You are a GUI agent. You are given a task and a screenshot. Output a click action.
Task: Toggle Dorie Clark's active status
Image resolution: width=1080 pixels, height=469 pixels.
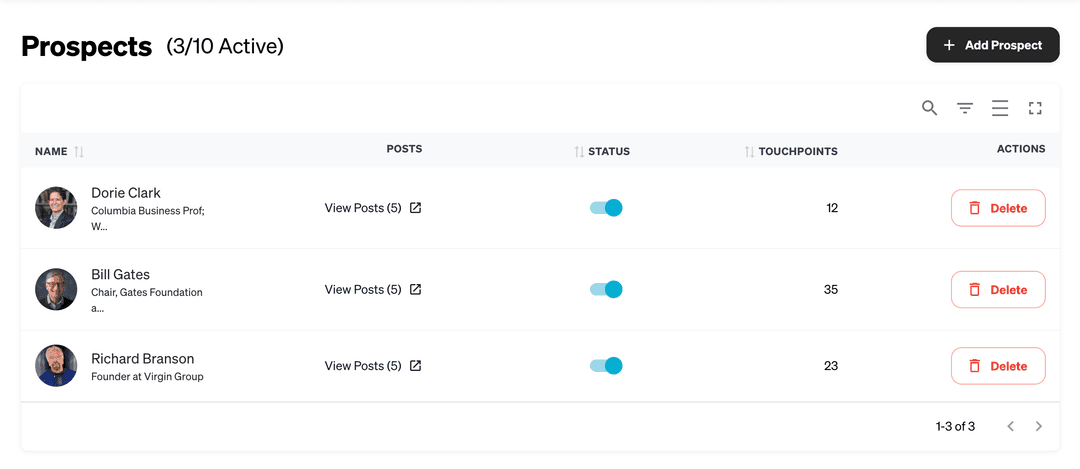(x=606, y=208)
